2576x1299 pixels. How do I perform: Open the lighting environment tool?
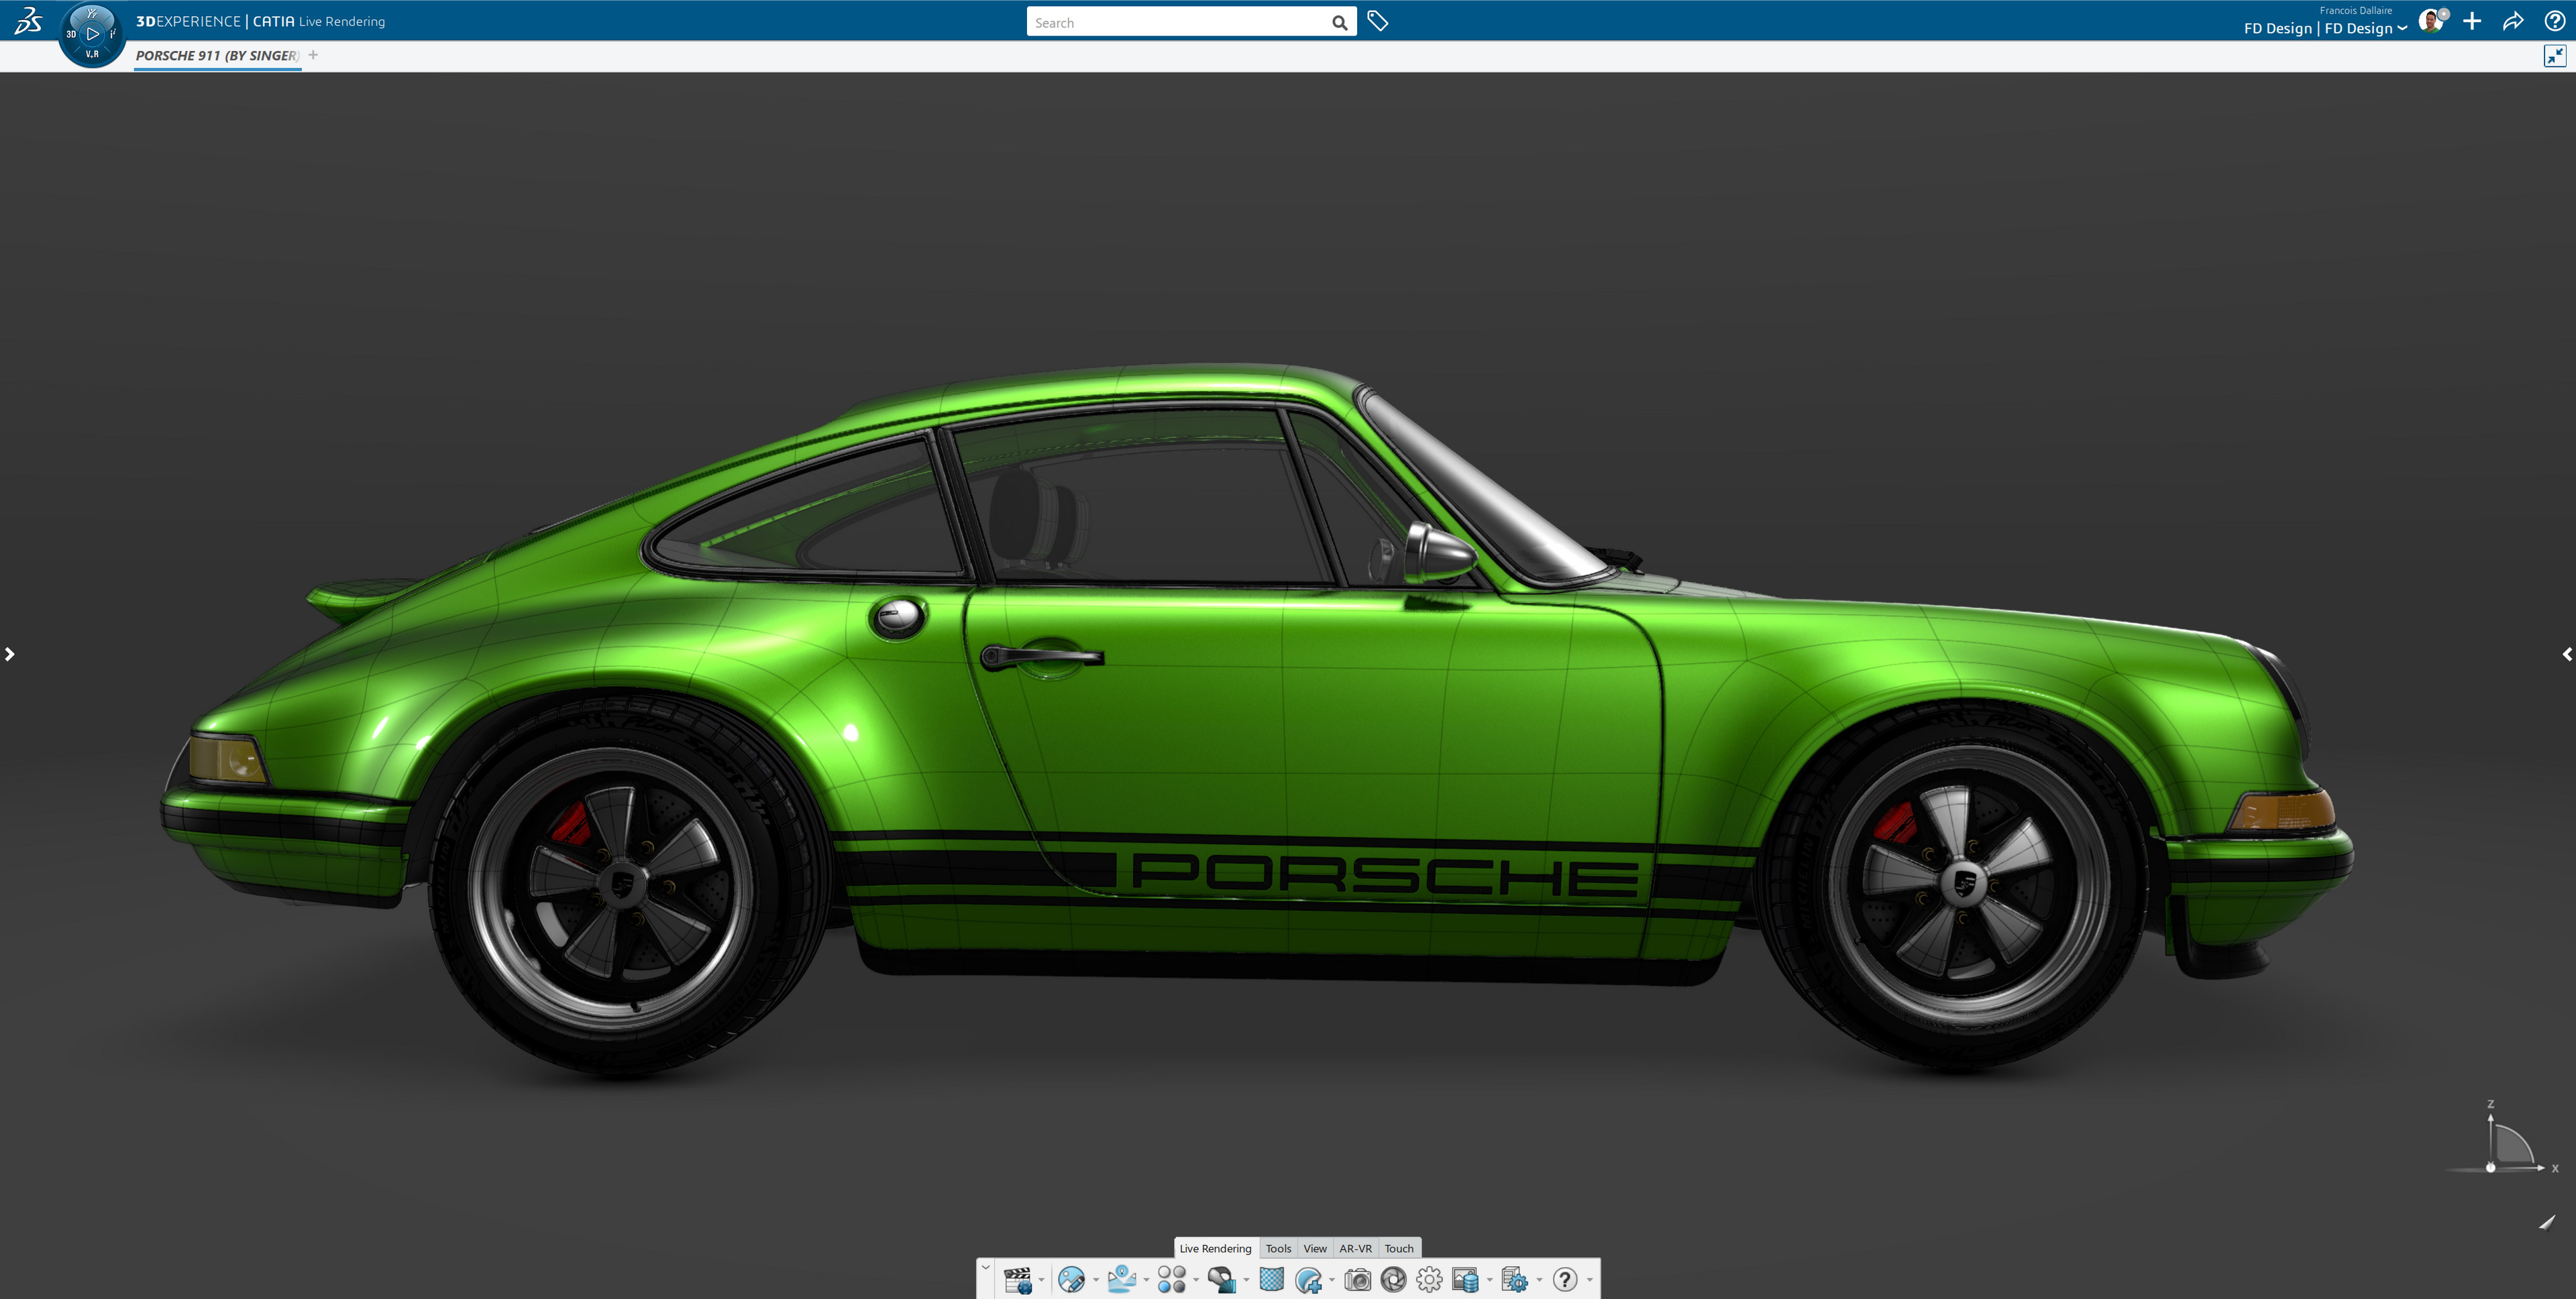[1123, 1281]
